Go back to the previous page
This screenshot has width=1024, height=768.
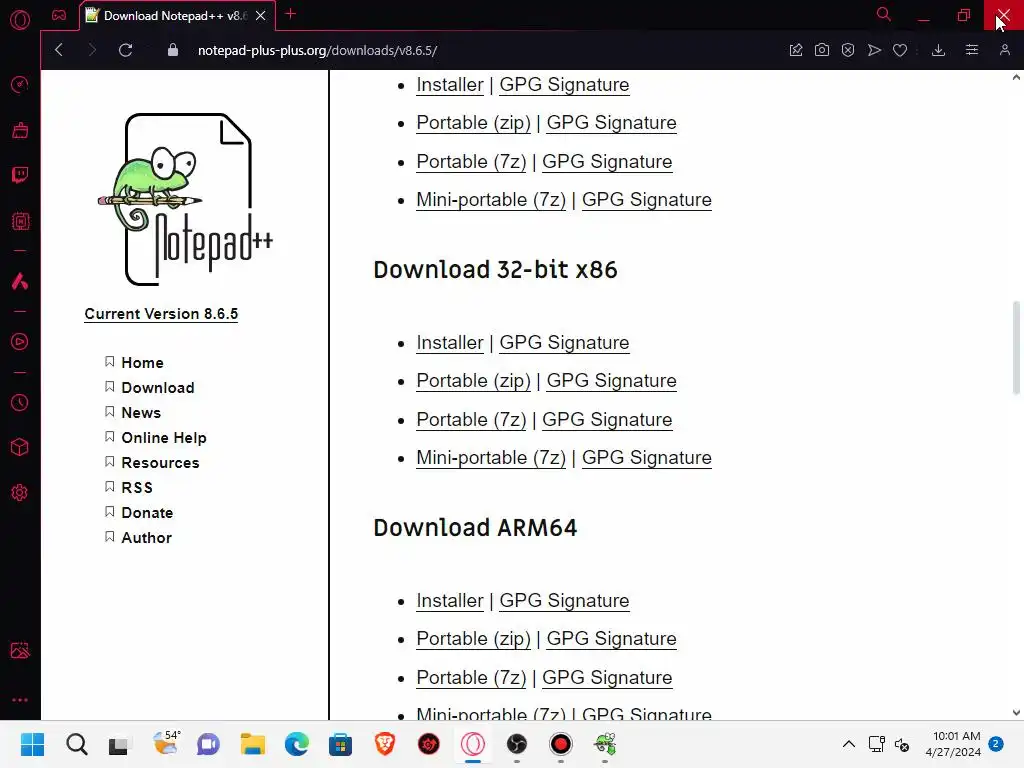click(x=59, y=50)
